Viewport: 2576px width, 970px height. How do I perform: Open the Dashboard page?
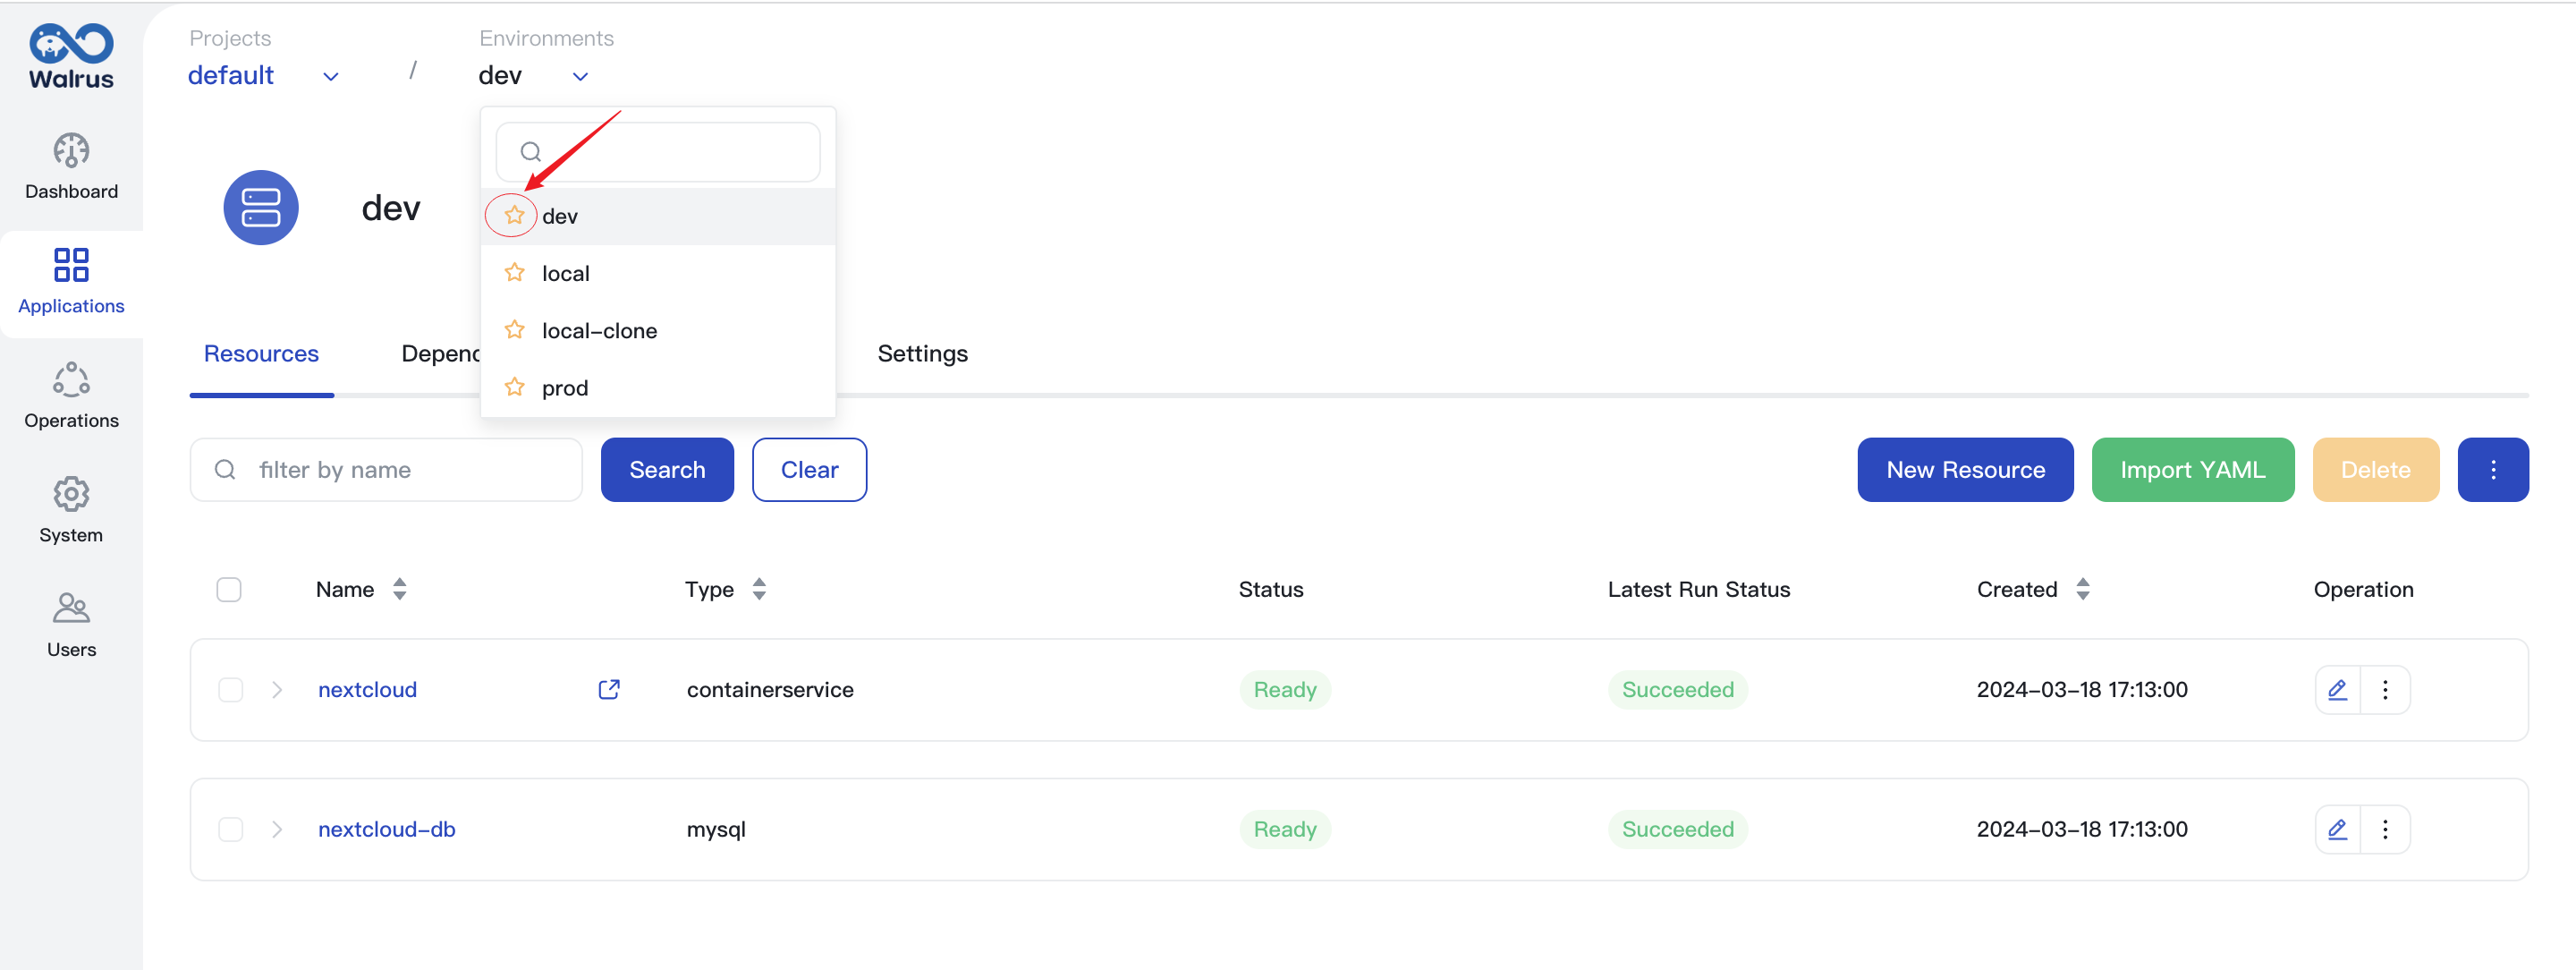[x=71, y=167]
